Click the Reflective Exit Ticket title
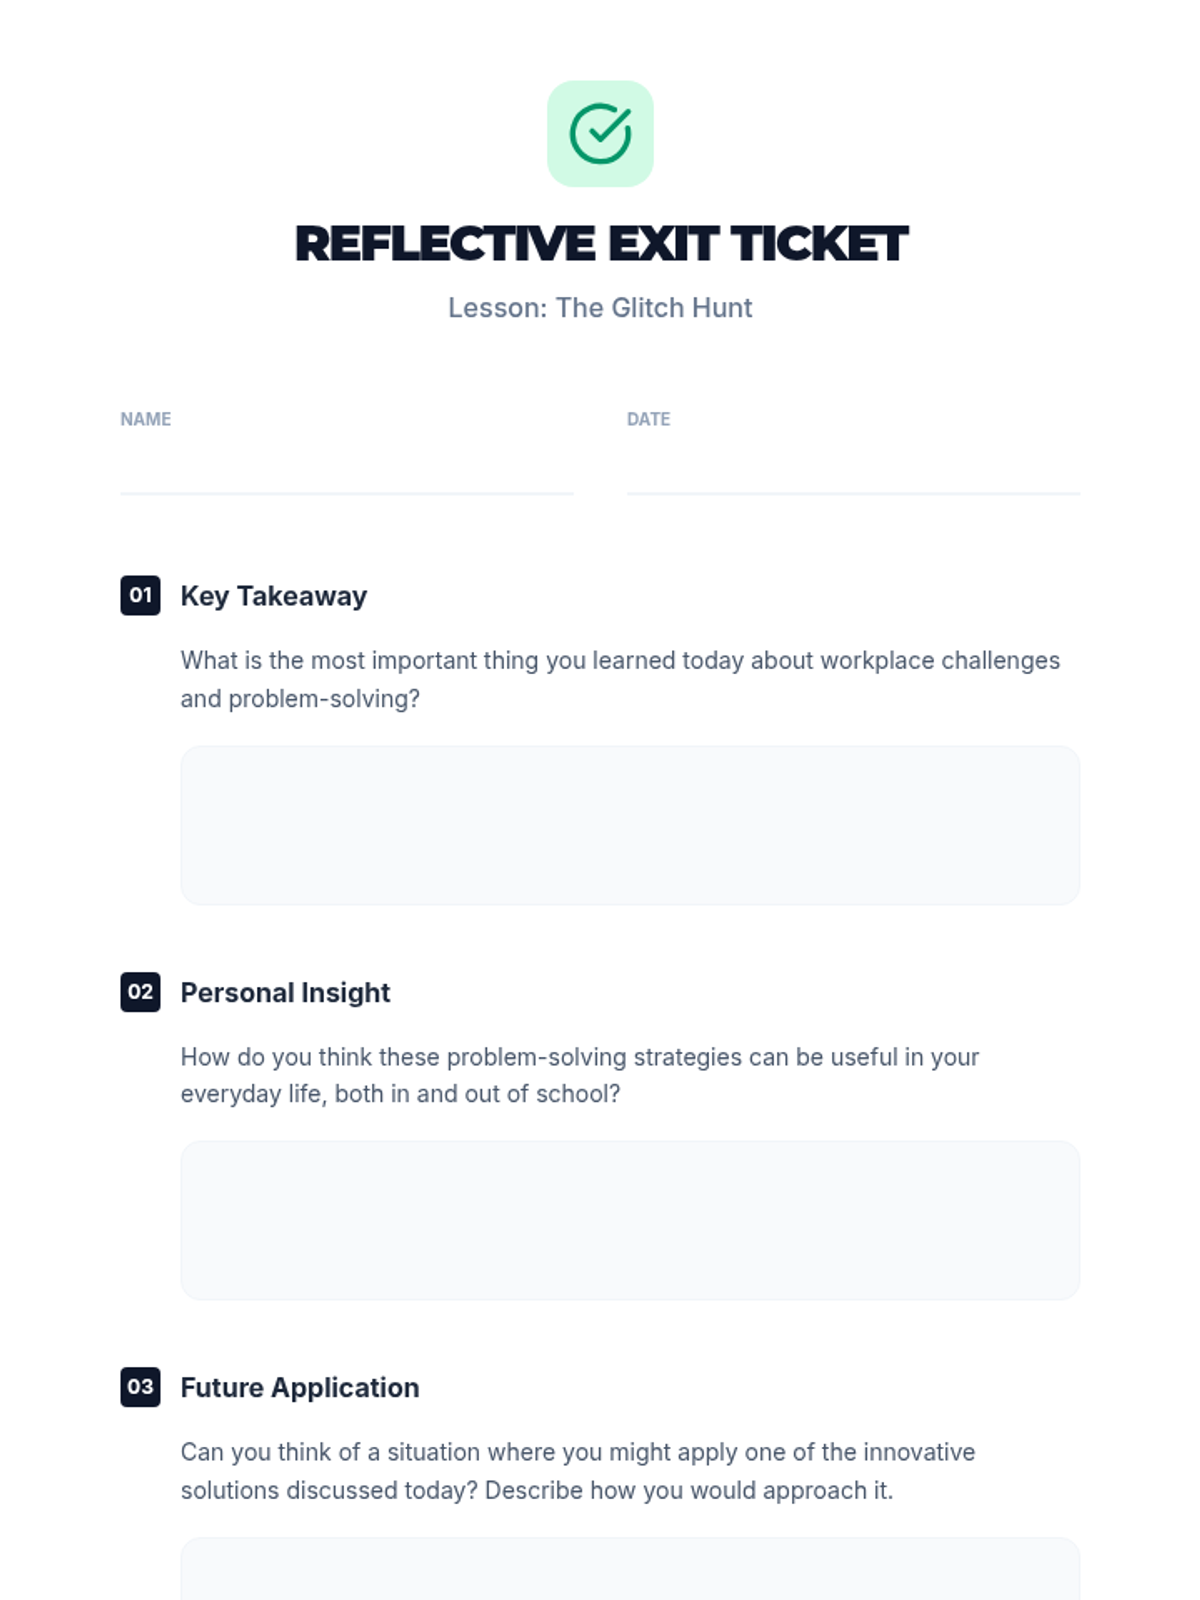Image resolution: width=1200 pixels, height=1600 pixels. (601, 244)
